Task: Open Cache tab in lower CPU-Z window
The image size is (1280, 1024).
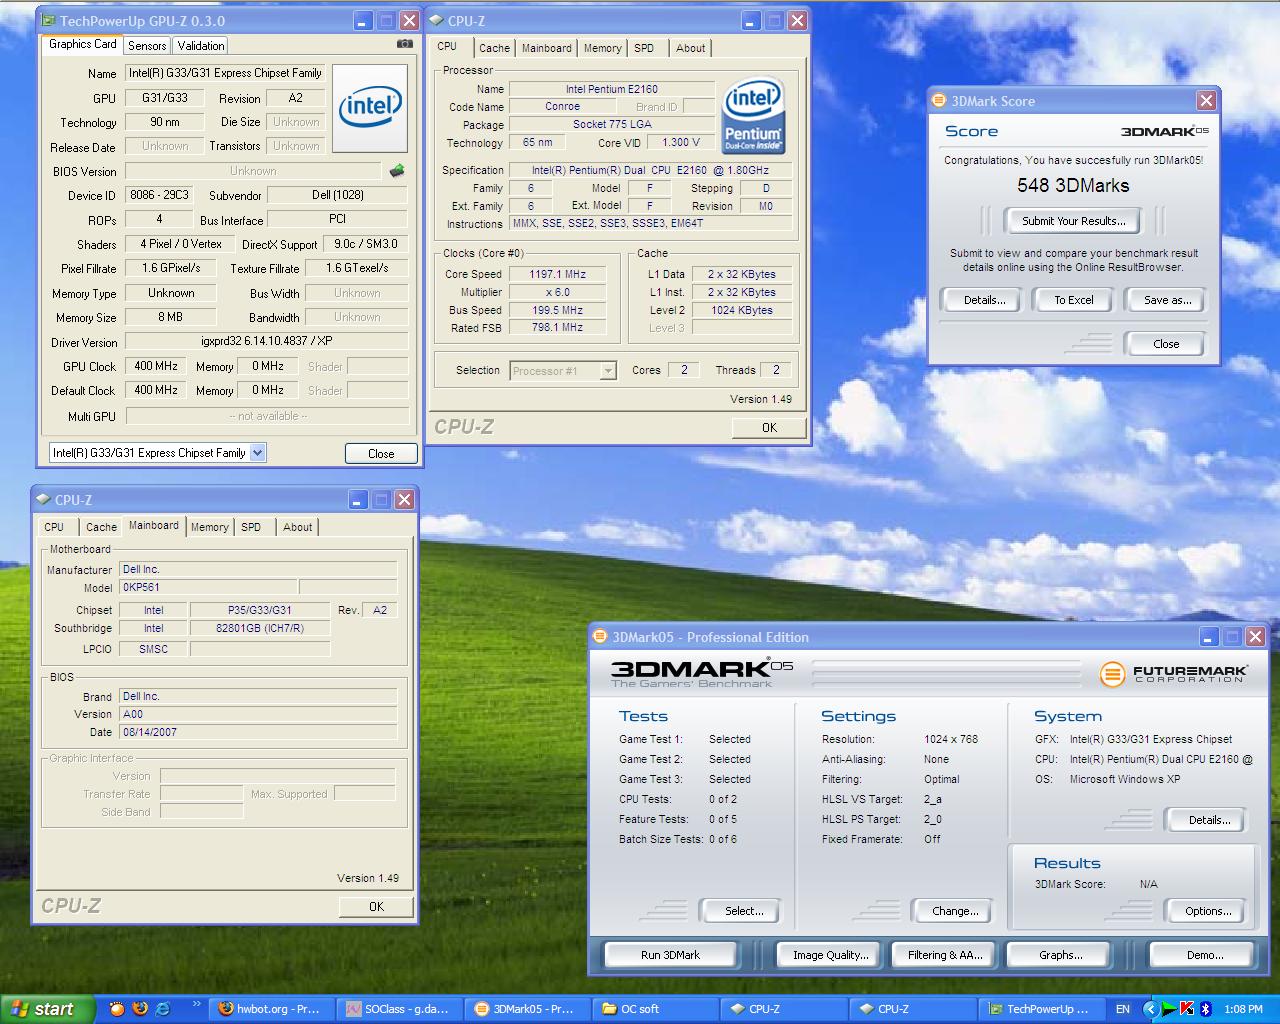Action: coord(101,527)
